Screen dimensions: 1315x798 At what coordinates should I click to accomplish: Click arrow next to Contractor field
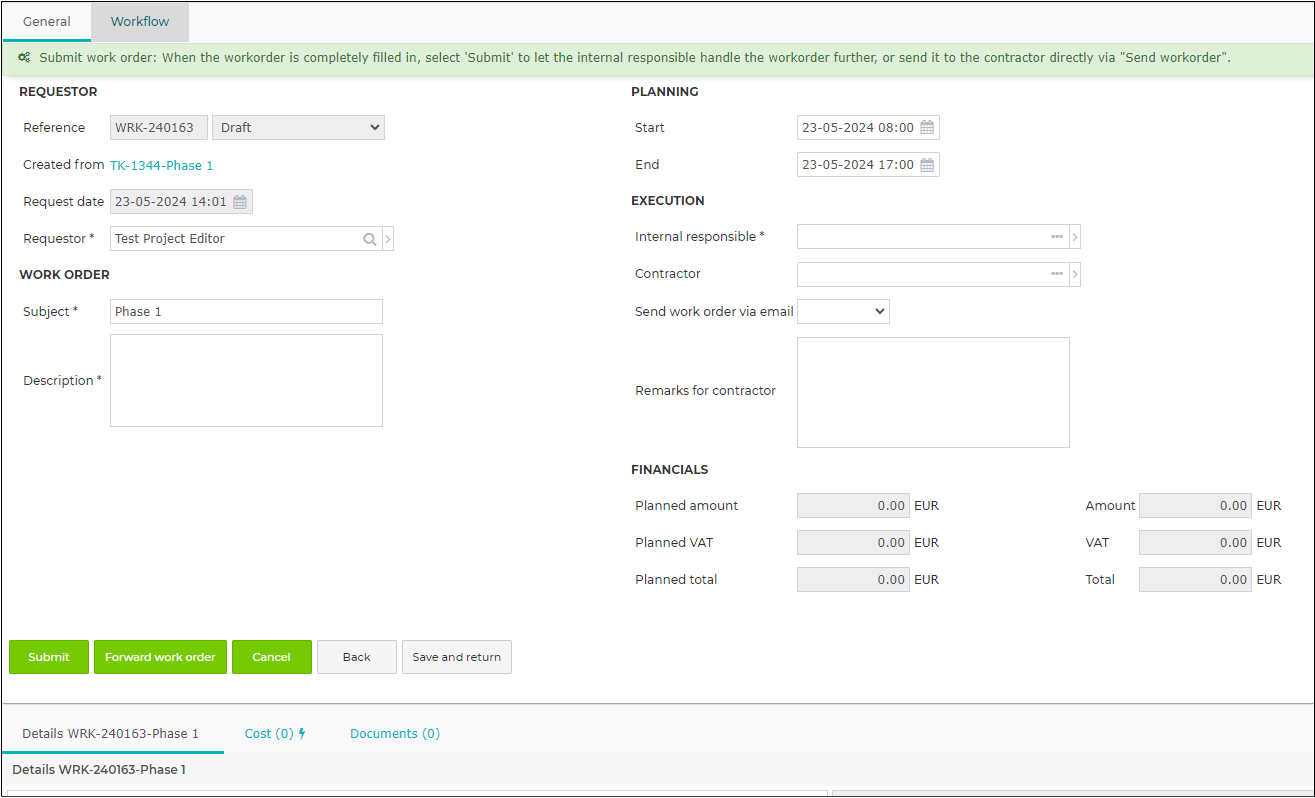coord(1075,274)
